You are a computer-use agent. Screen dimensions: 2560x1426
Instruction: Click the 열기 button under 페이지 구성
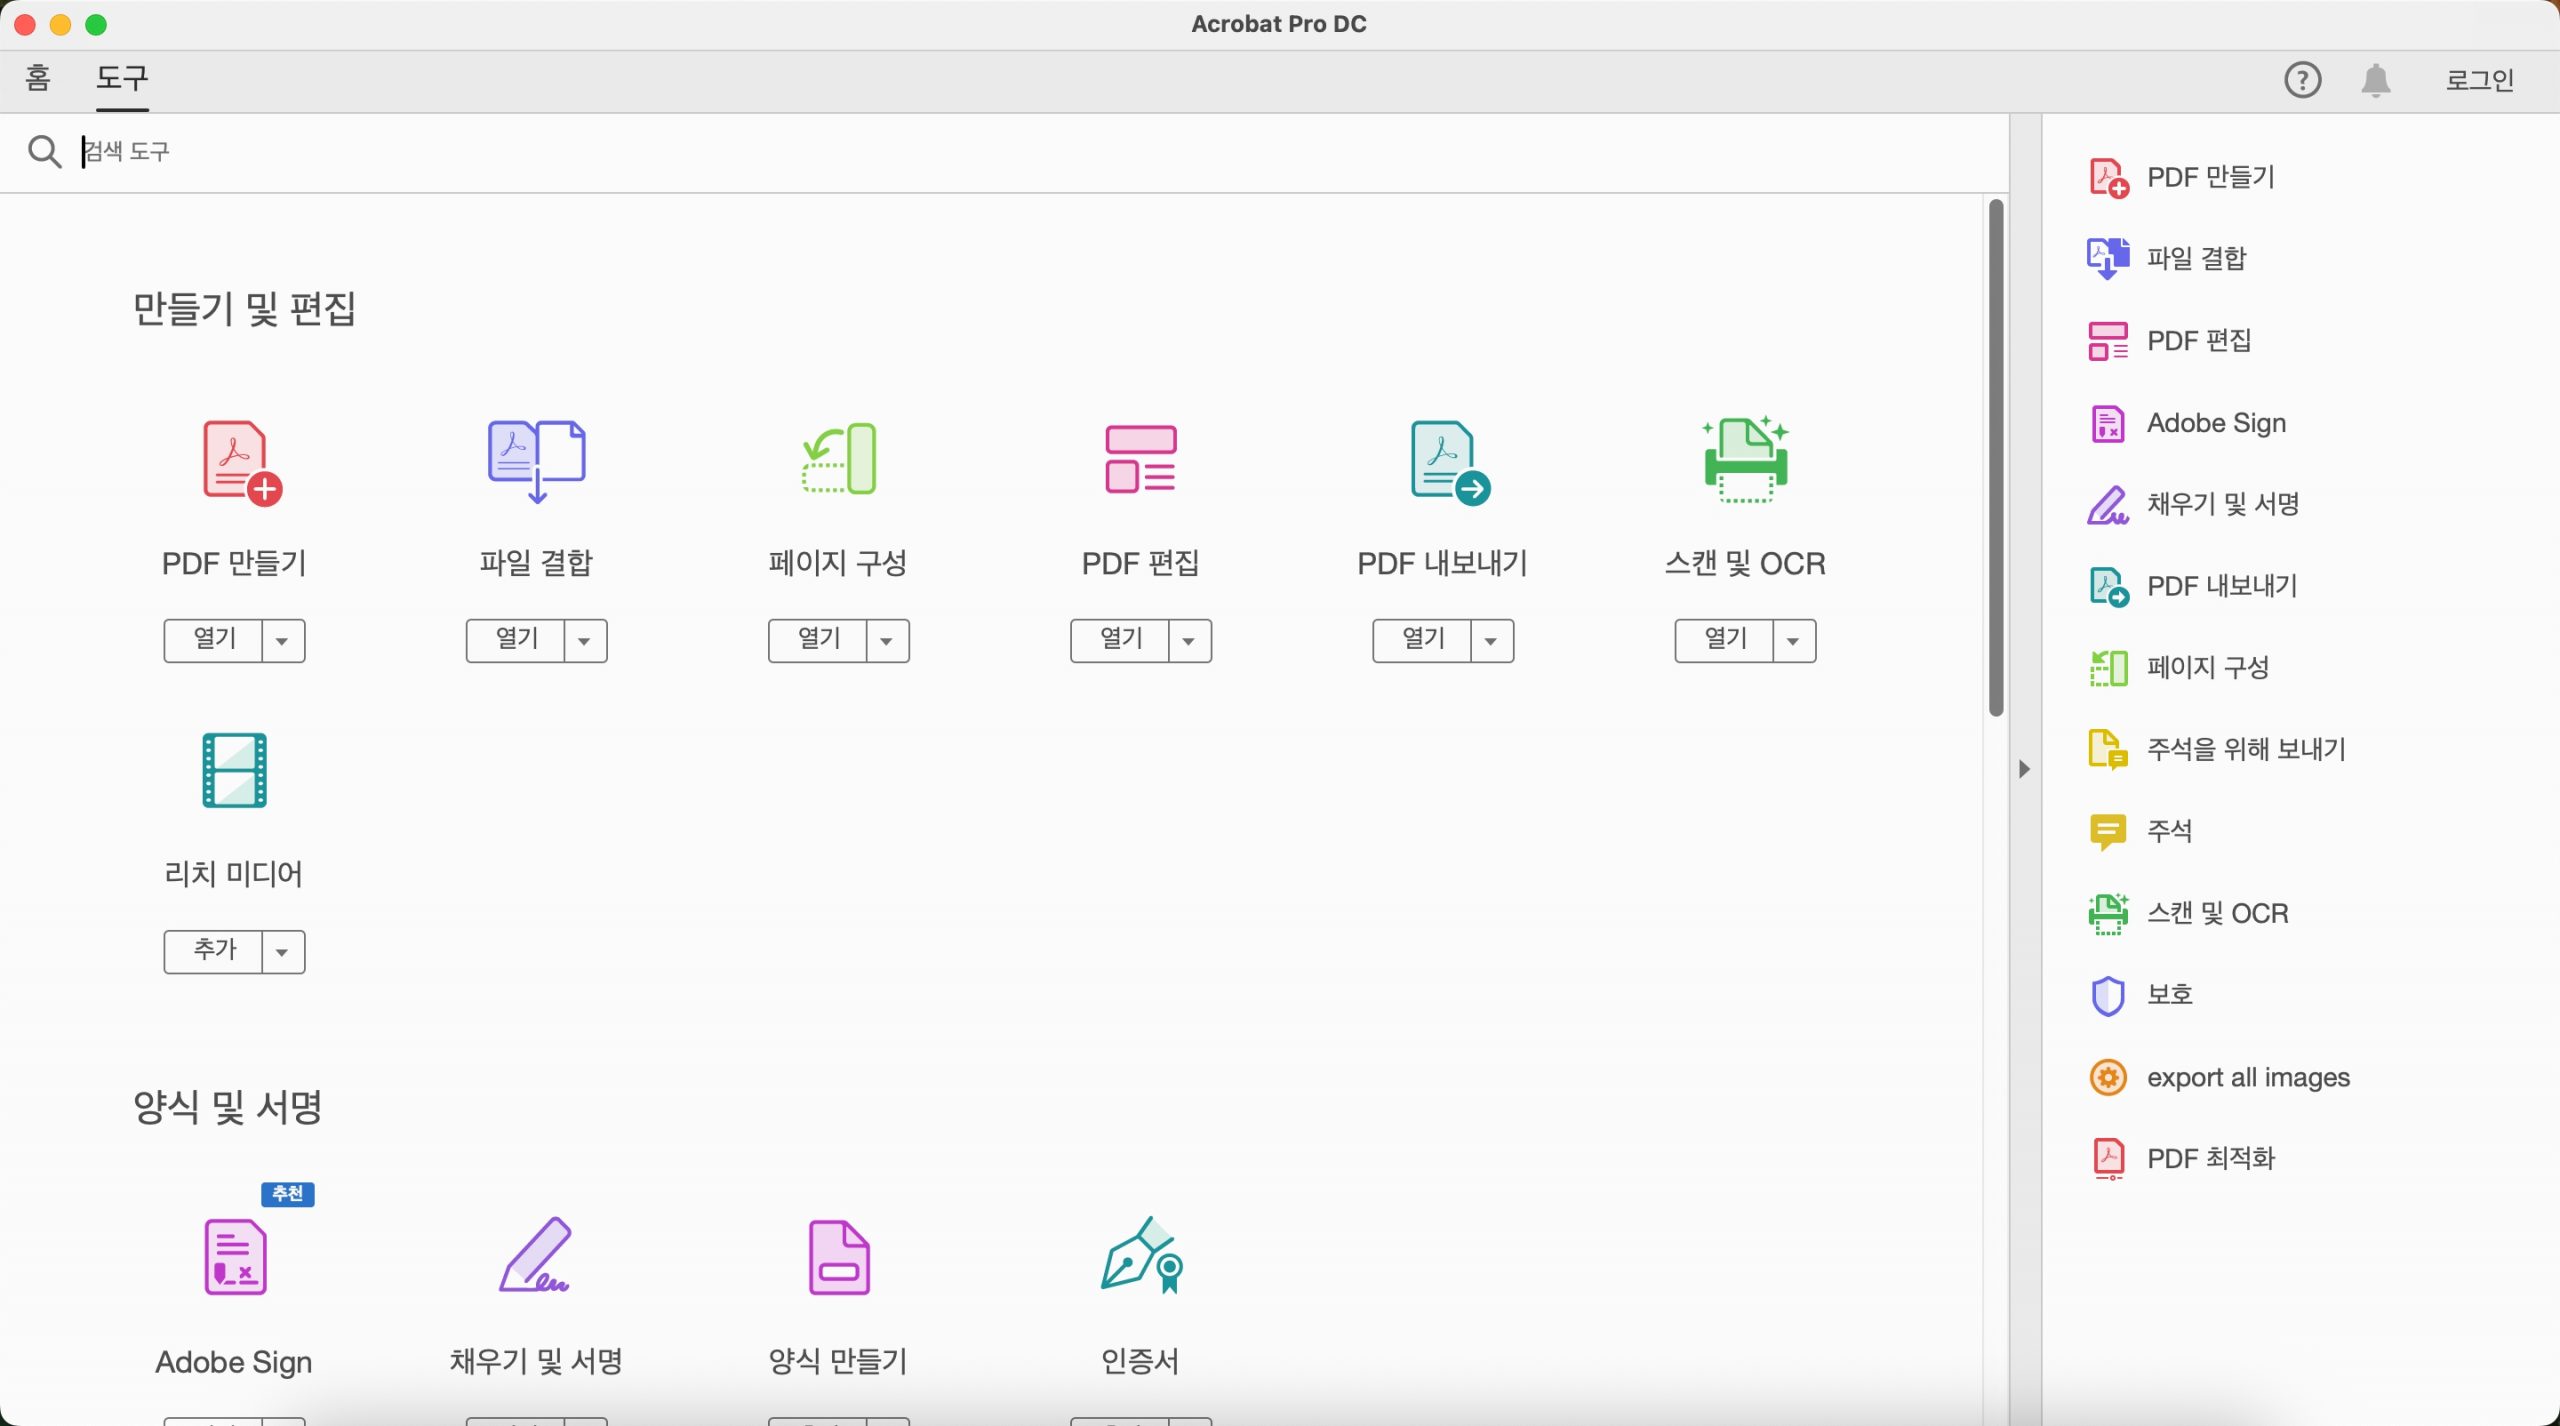[818, 641]
